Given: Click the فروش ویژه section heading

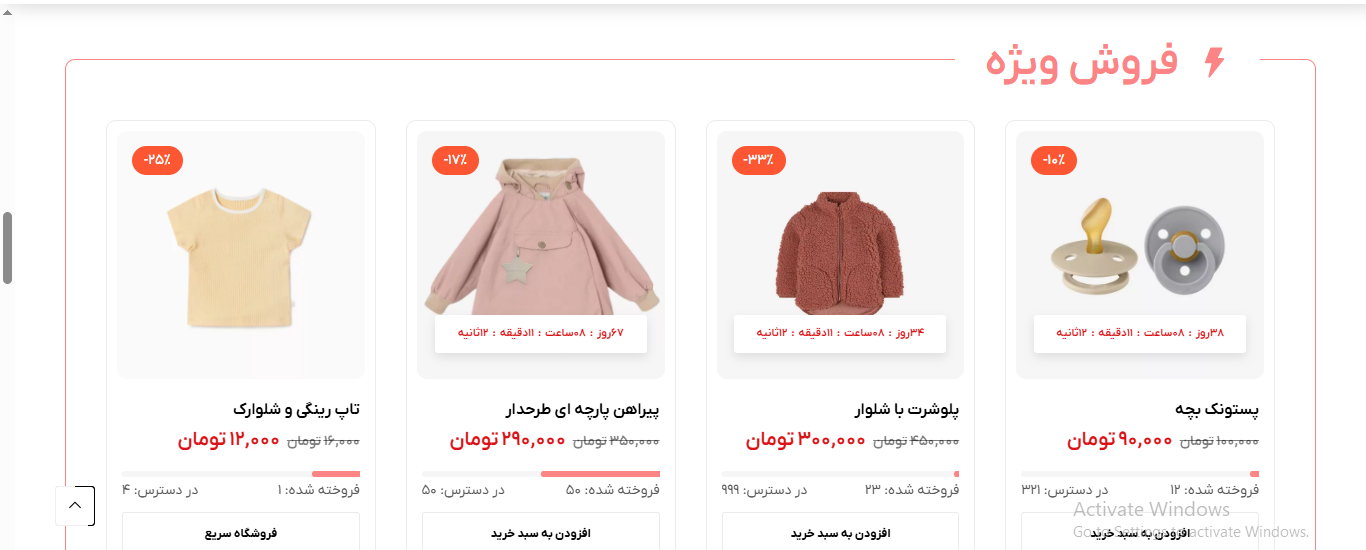Looking at the screenshot, I should (1082, 63).
